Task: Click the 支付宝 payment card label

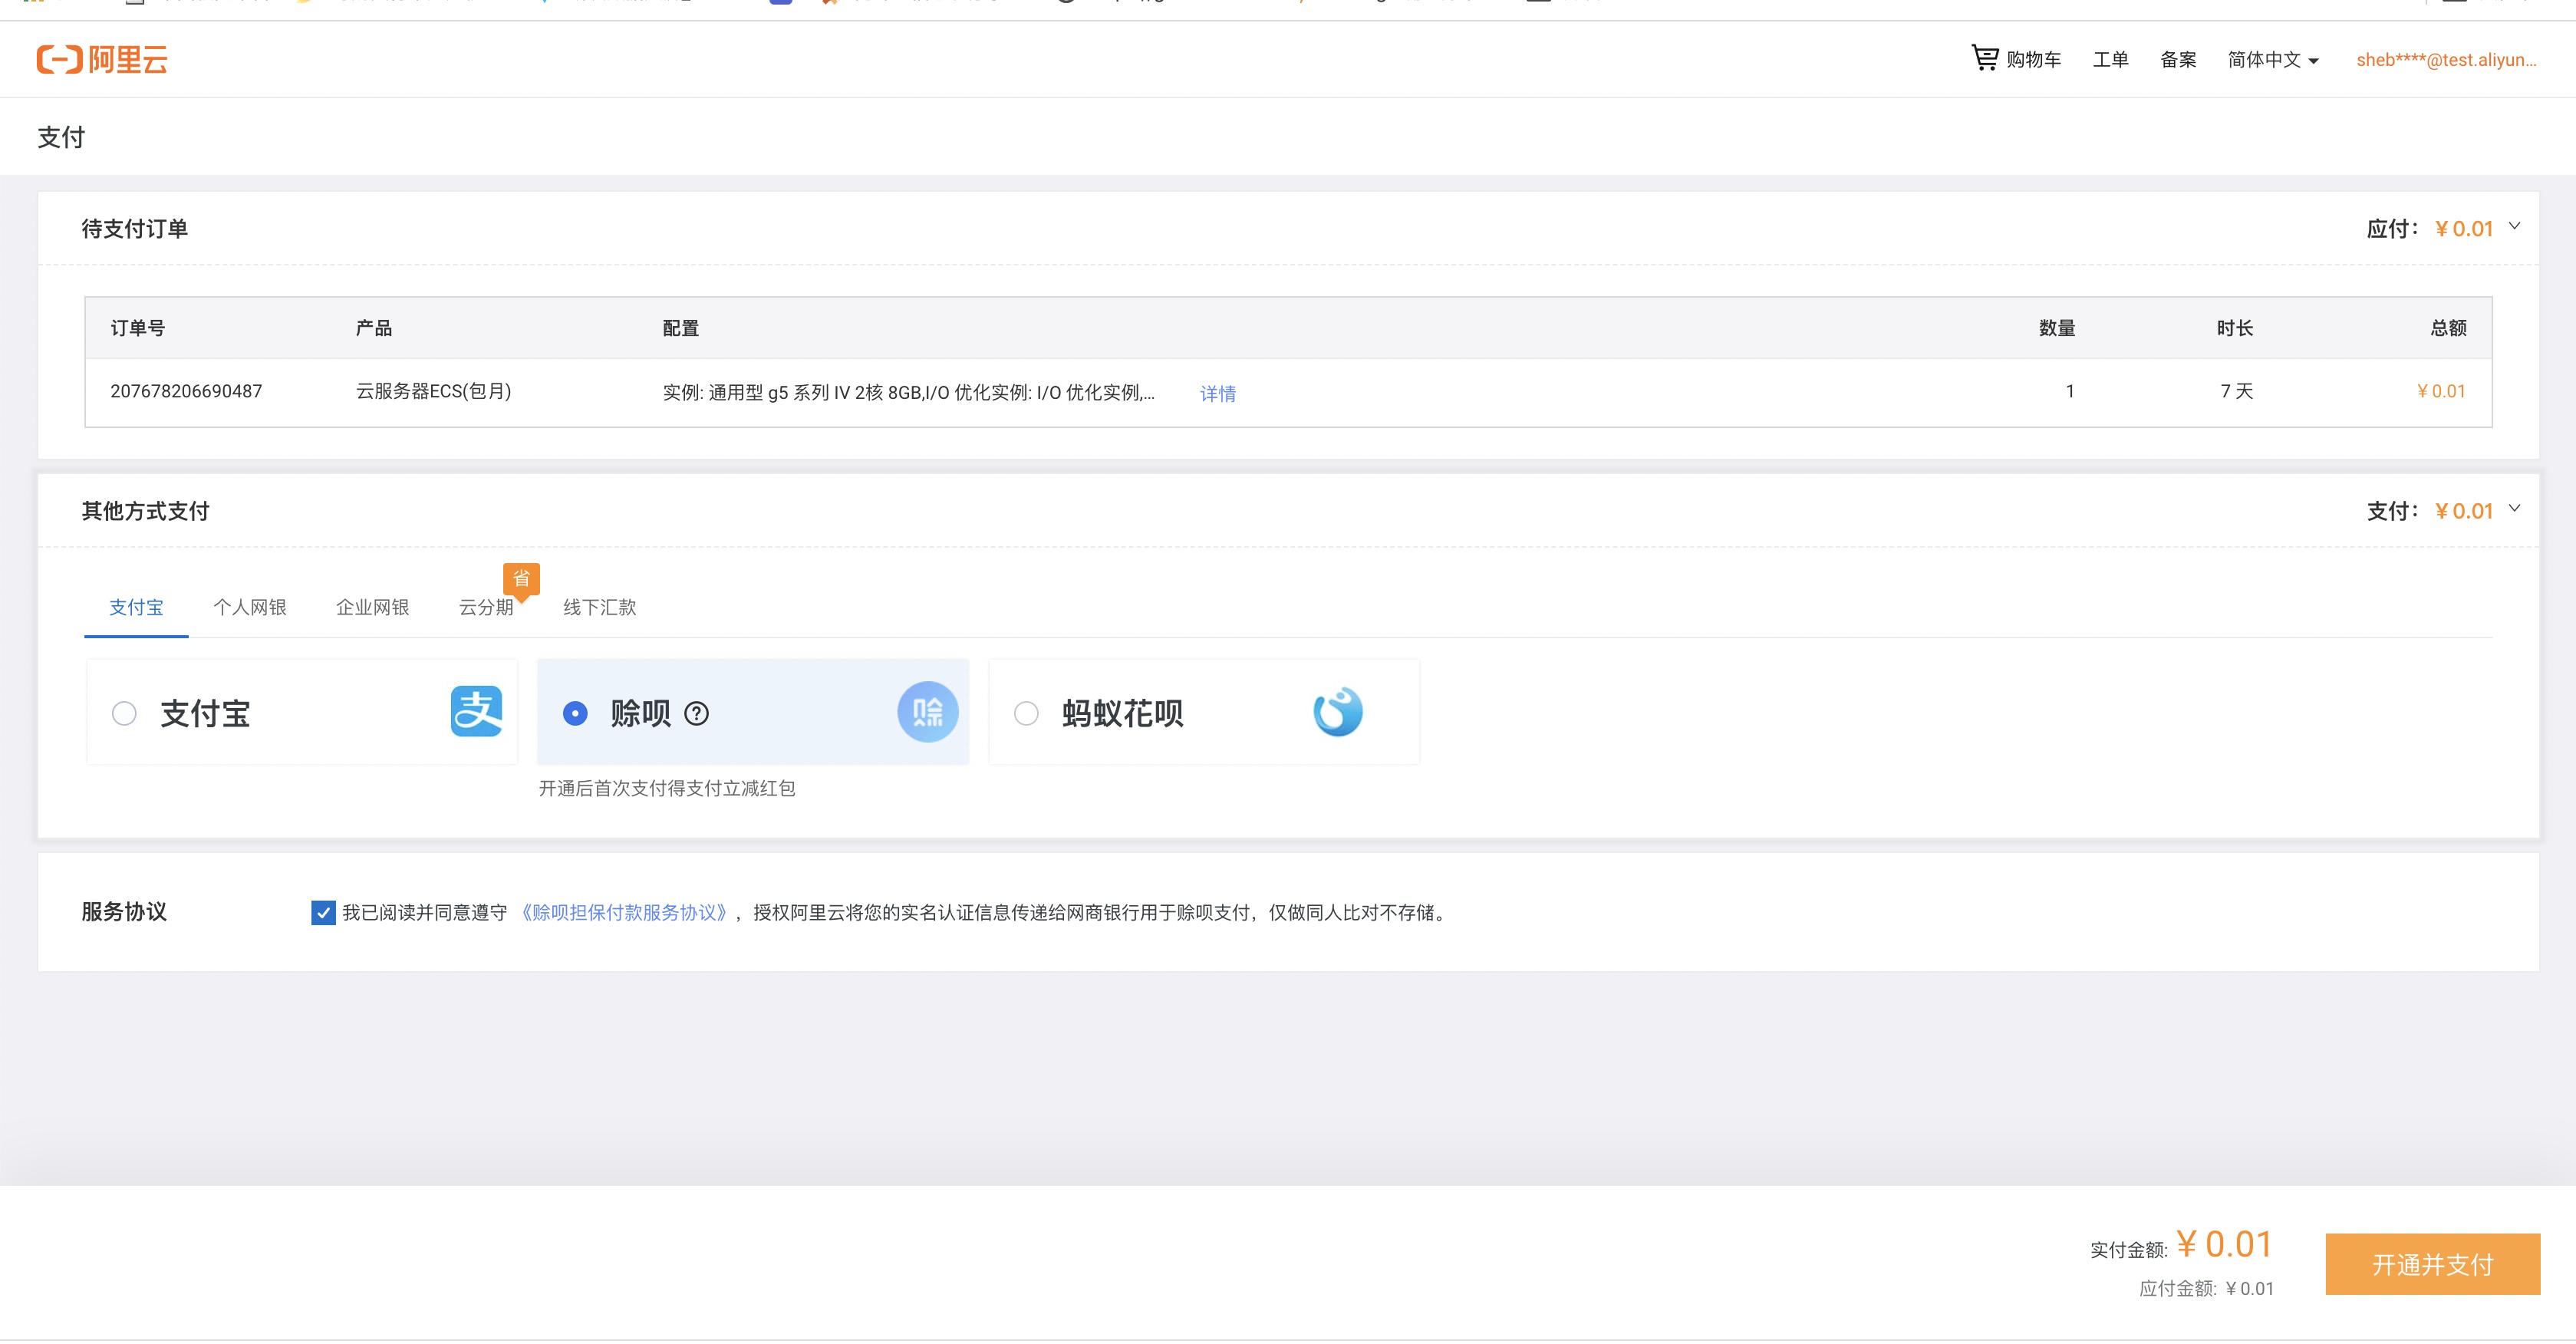Action: coord(205,713)
